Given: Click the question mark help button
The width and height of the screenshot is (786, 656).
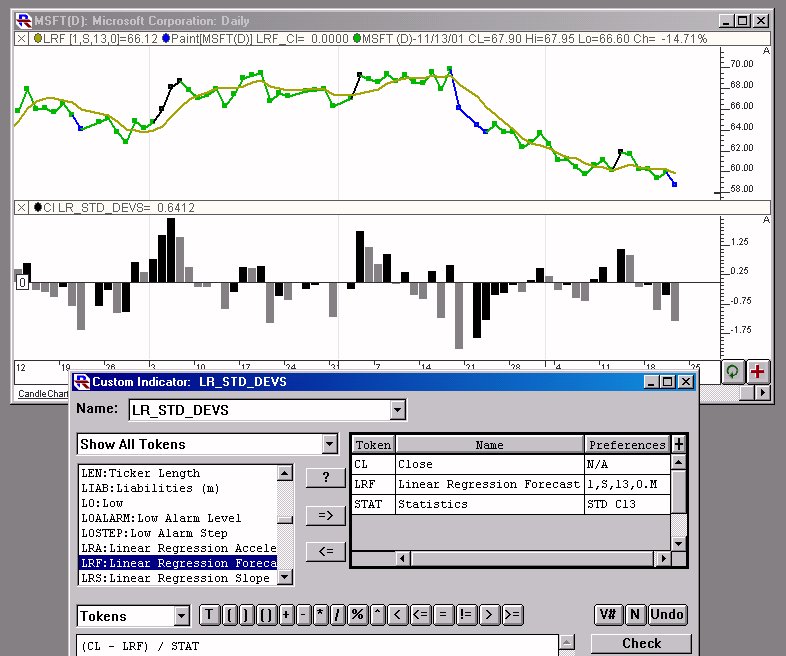Looking at the screenshot, I should click(325, 477).
